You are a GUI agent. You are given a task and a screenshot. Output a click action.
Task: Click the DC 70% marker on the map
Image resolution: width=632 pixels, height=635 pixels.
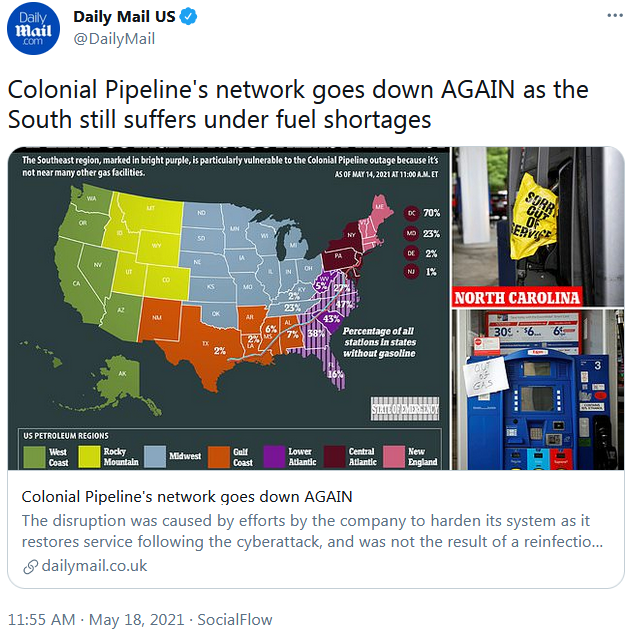[422, 213]
